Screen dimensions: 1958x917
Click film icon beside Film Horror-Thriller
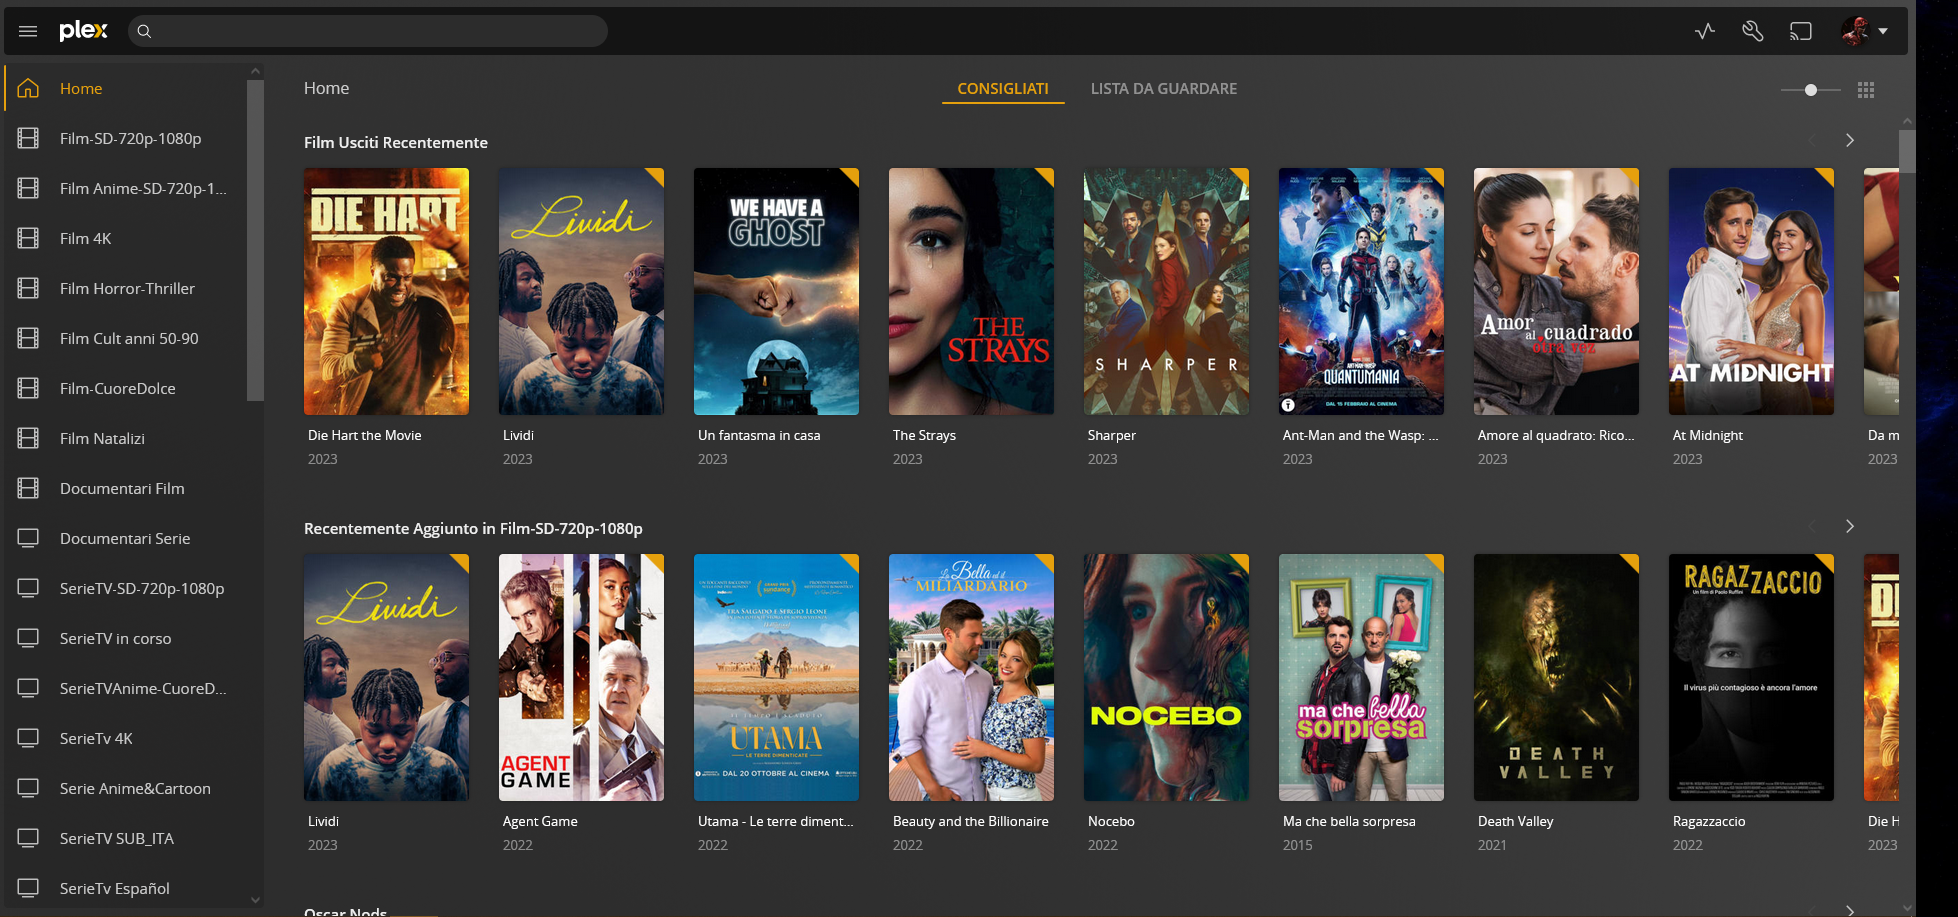28,288
